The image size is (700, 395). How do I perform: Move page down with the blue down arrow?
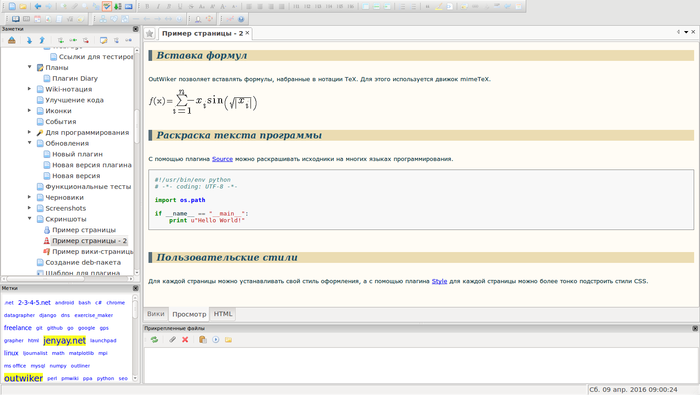(29, 40)
